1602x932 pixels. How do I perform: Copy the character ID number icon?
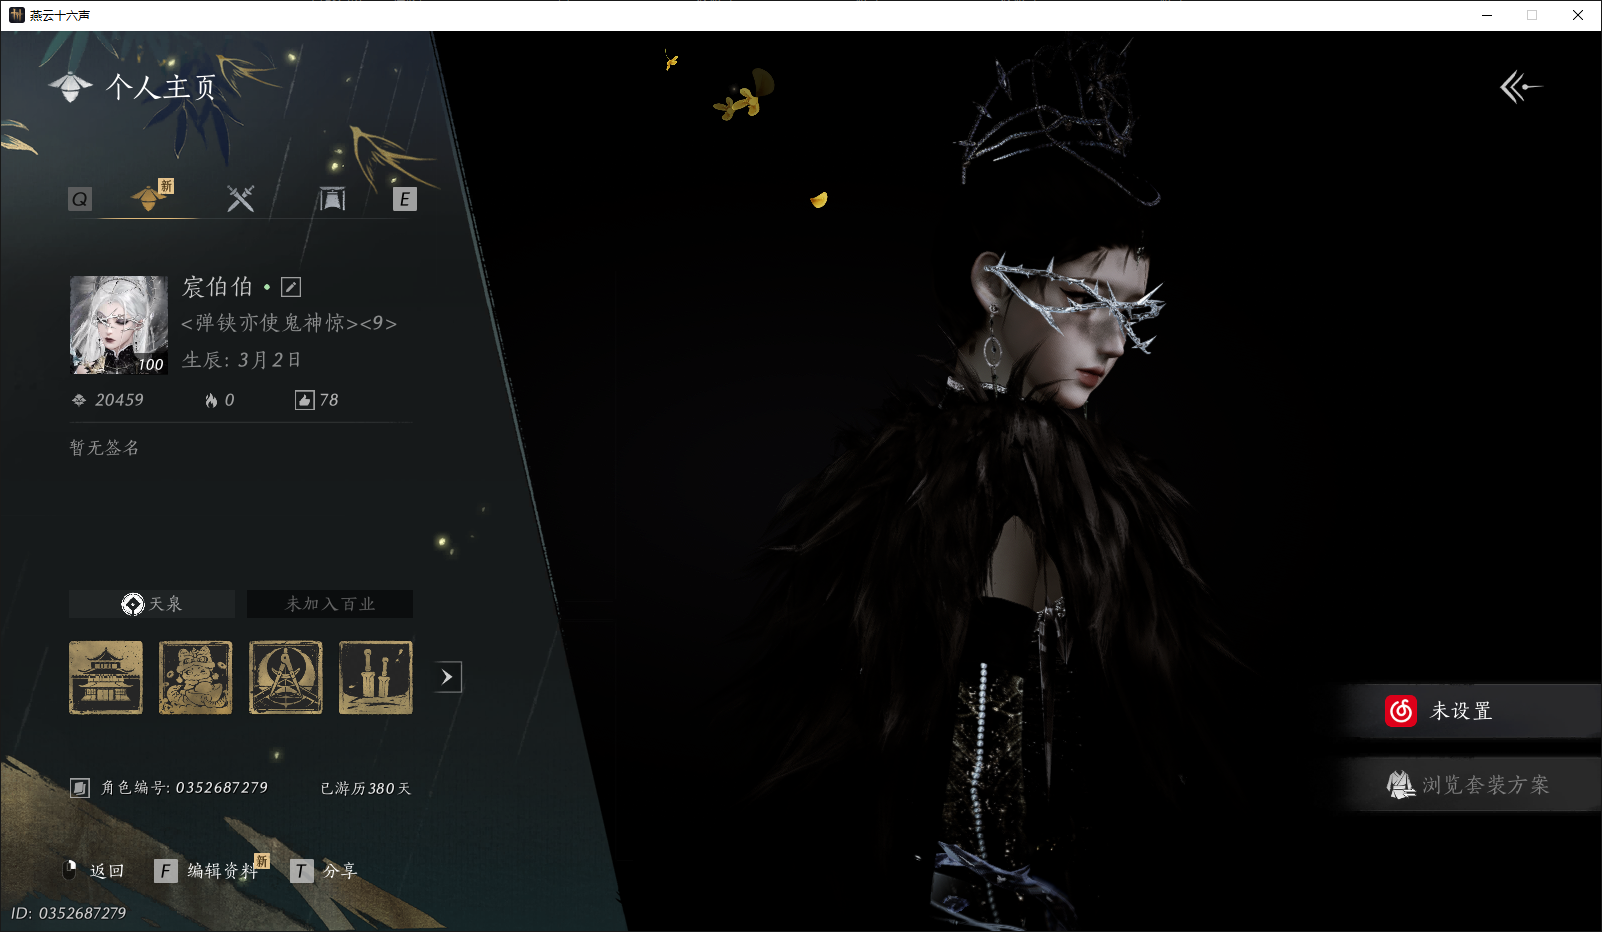click(80, 788)
